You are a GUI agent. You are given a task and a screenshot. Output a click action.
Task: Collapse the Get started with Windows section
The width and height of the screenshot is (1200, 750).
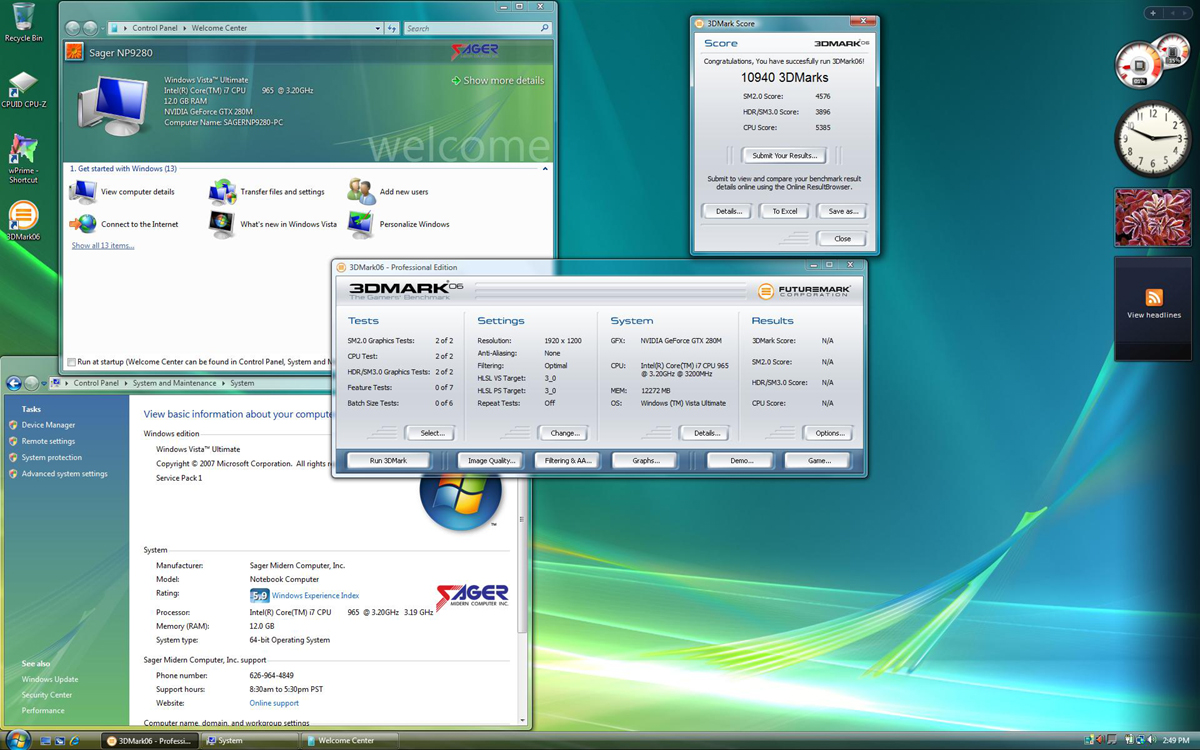click(546, 169)
